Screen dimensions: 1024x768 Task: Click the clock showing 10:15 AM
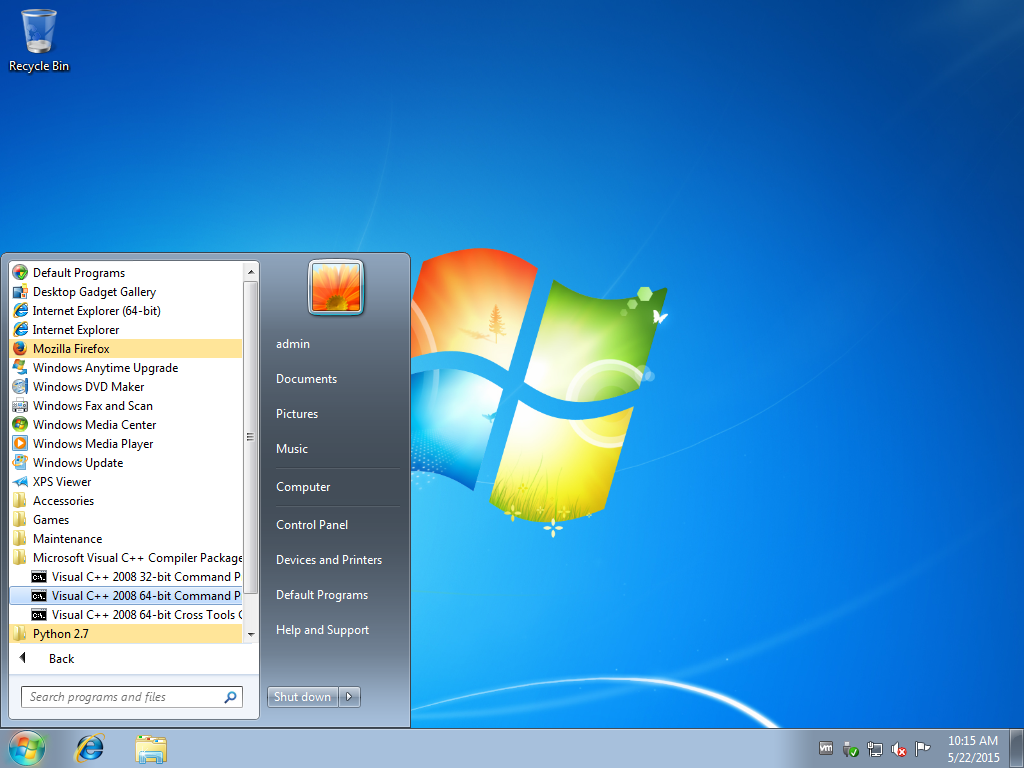(972, 741)
